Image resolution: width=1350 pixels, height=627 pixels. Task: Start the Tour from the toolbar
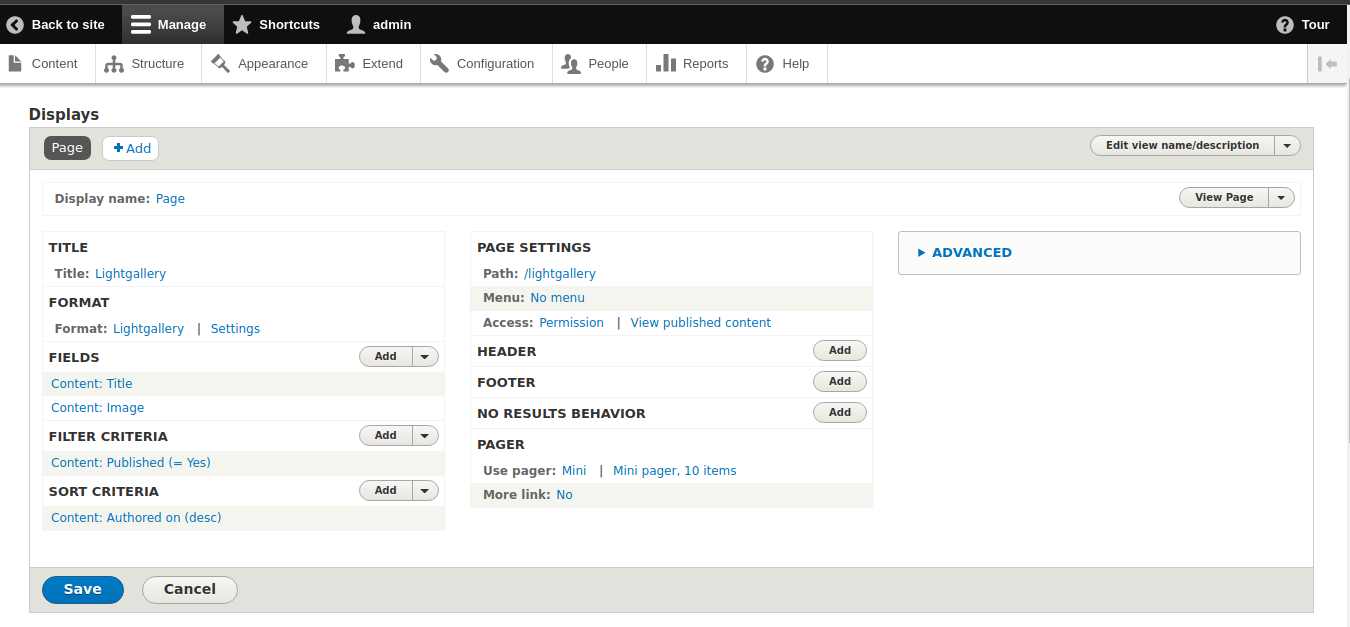(1302, 23)
